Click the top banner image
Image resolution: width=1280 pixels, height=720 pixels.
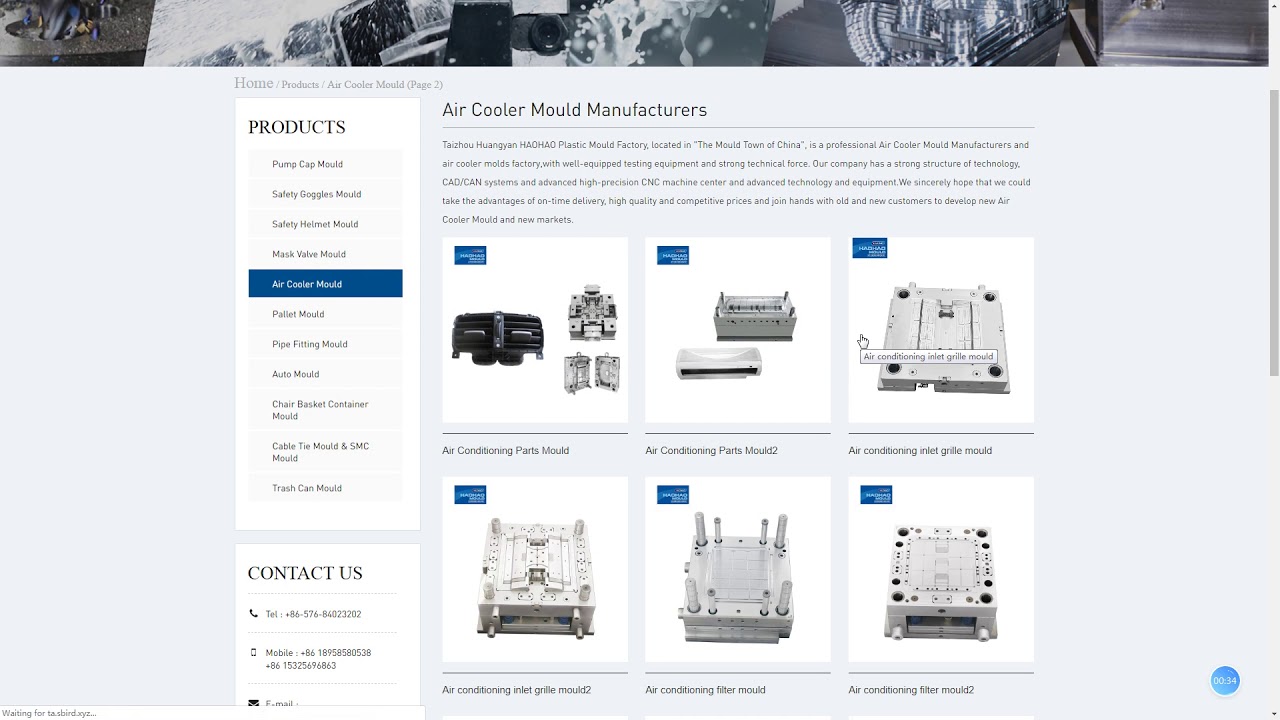click(633, 33)
